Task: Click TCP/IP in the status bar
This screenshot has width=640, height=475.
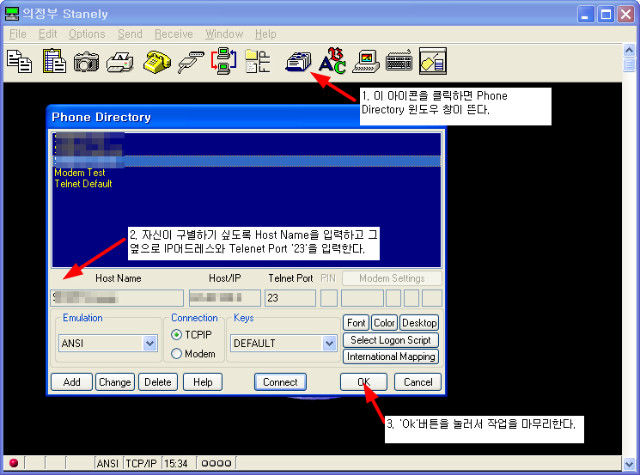Action: point(141,464)
